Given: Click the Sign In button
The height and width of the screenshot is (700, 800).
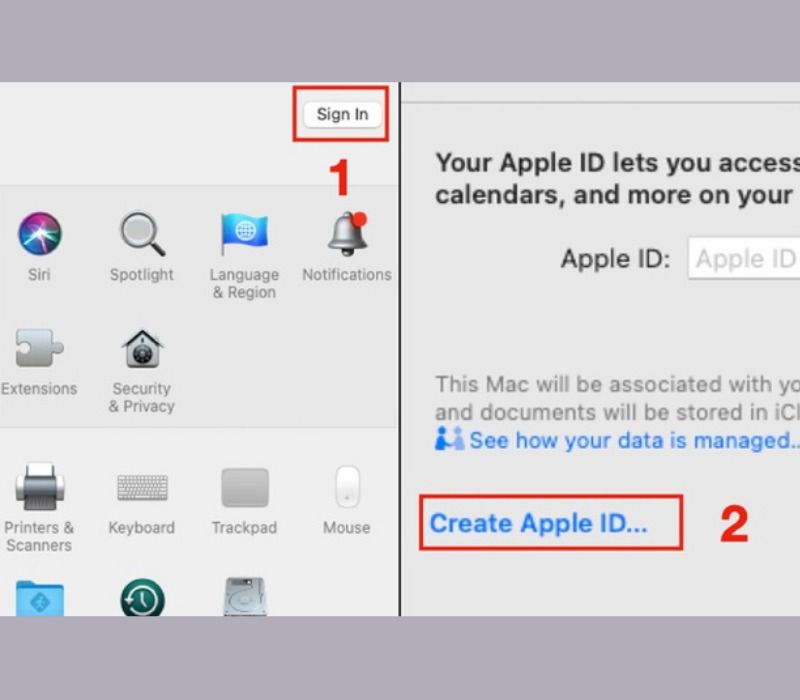Looking at the screenshot, I should [342, 114].
